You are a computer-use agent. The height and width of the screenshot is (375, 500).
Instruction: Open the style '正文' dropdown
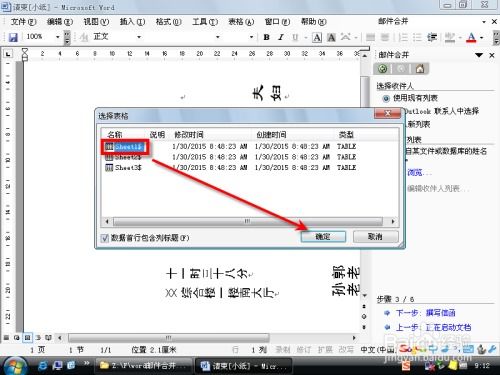tap(139, 37)
